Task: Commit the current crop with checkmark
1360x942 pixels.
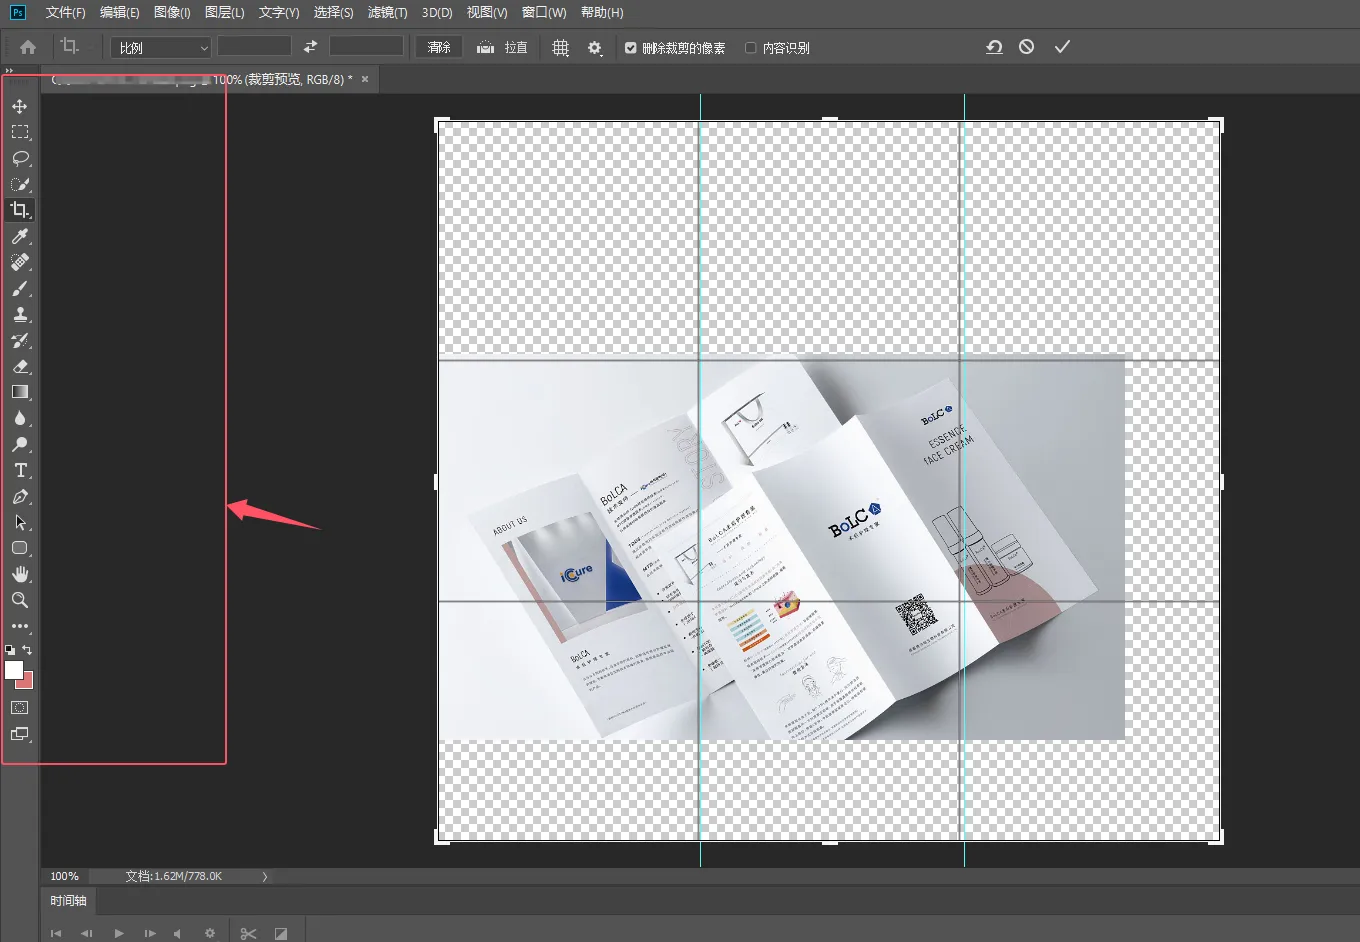Action: (1062, 47)
